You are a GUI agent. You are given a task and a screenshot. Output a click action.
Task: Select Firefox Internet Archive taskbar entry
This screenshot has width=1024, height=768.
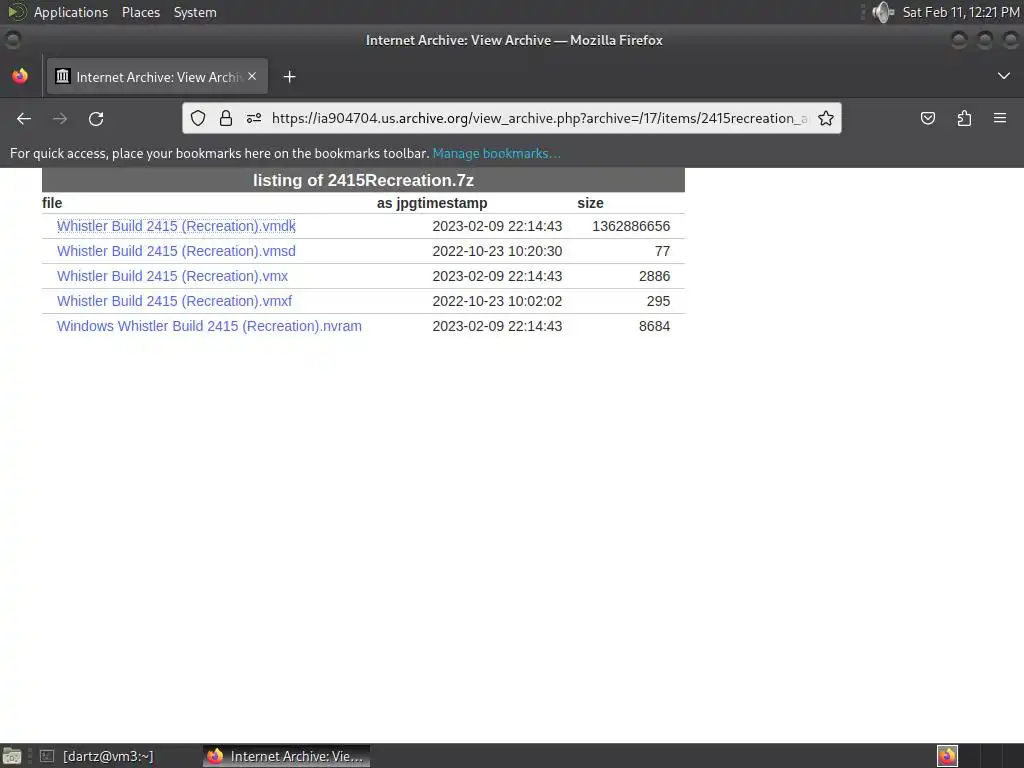[286, 756]
